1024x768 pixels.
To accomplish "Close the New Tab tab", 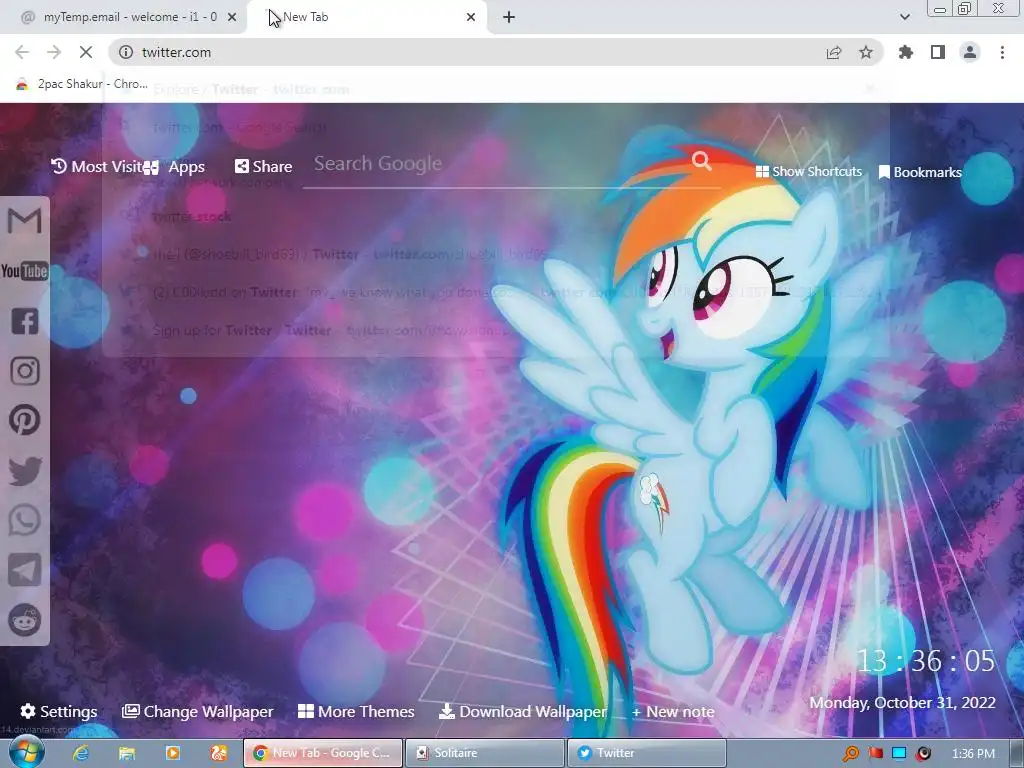I will click(x=471, y=17).
